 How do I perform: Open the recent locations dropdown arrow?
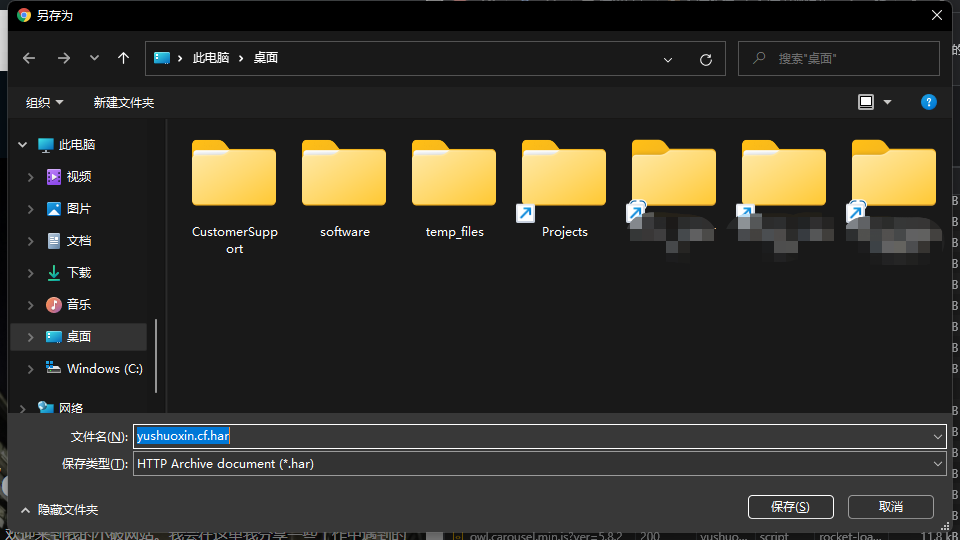point(94,58)
